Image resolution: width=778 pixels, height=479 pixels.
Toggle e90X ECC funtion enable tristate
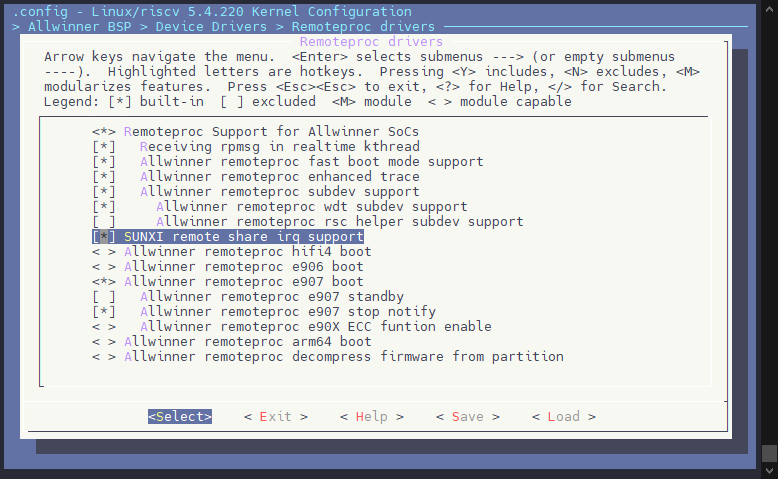104,327
